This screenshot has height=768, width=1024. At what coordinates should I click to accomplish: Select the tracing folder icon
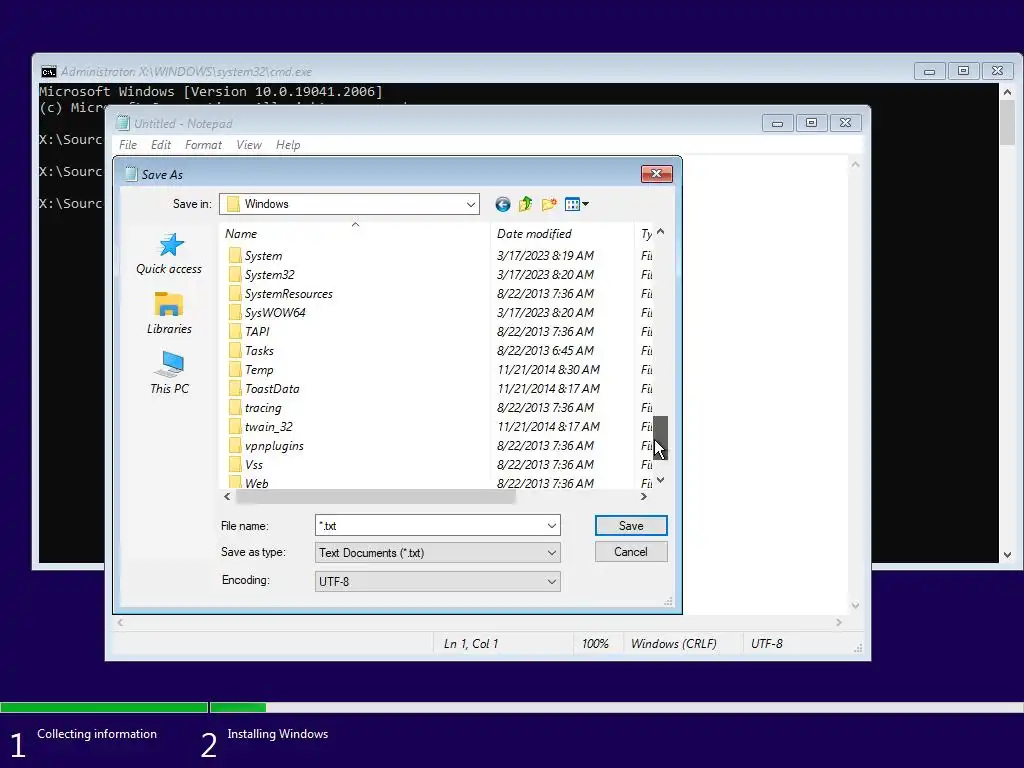pyautogui.click(x=235, y=408)
